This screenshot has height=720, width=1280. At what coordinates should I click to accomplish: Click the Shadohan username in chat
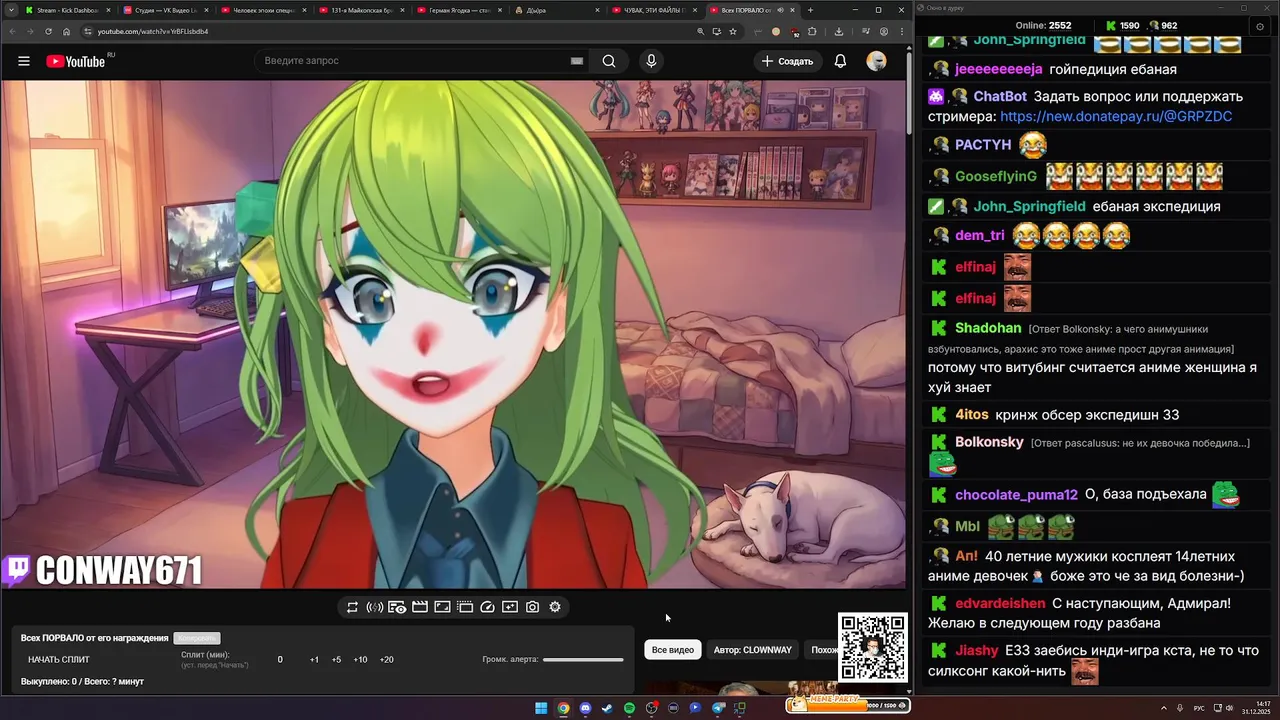[988, 328]
